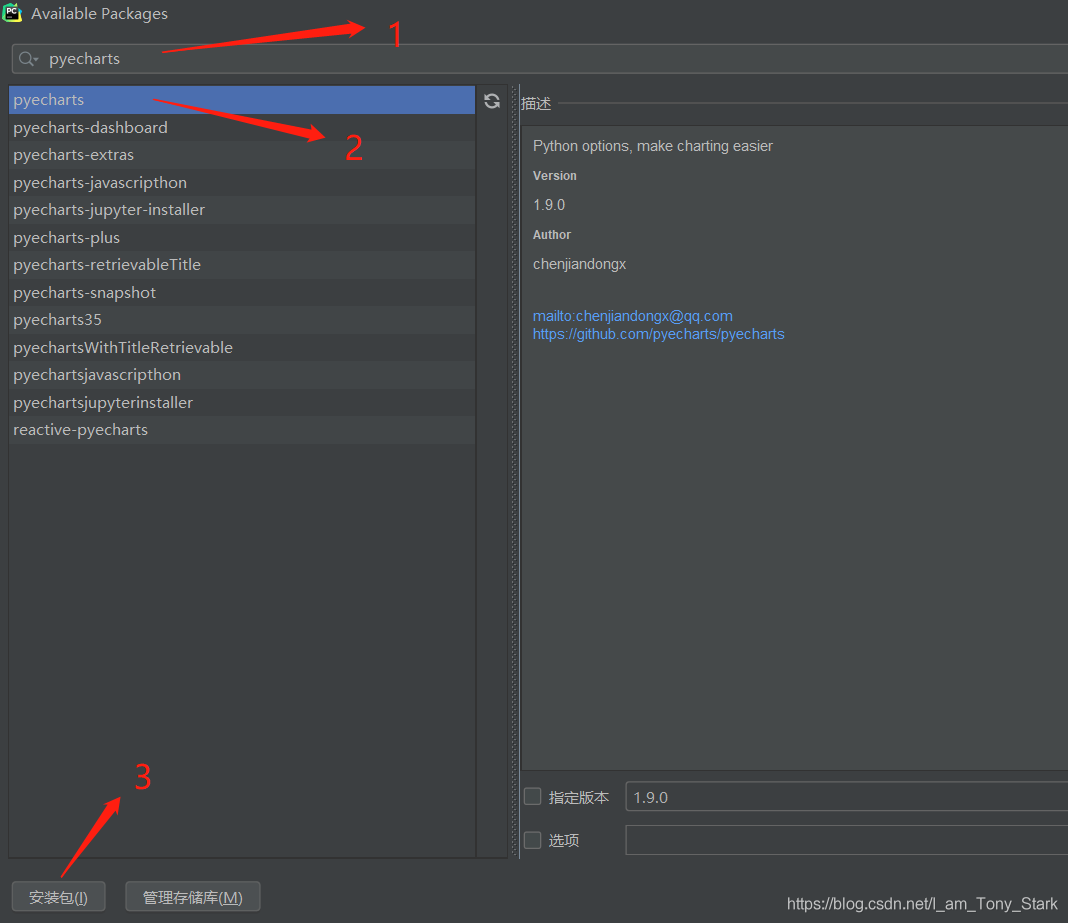1068x923 pixels.
Task: Click the vertical splitter between list and description
Action: point(514,471)
